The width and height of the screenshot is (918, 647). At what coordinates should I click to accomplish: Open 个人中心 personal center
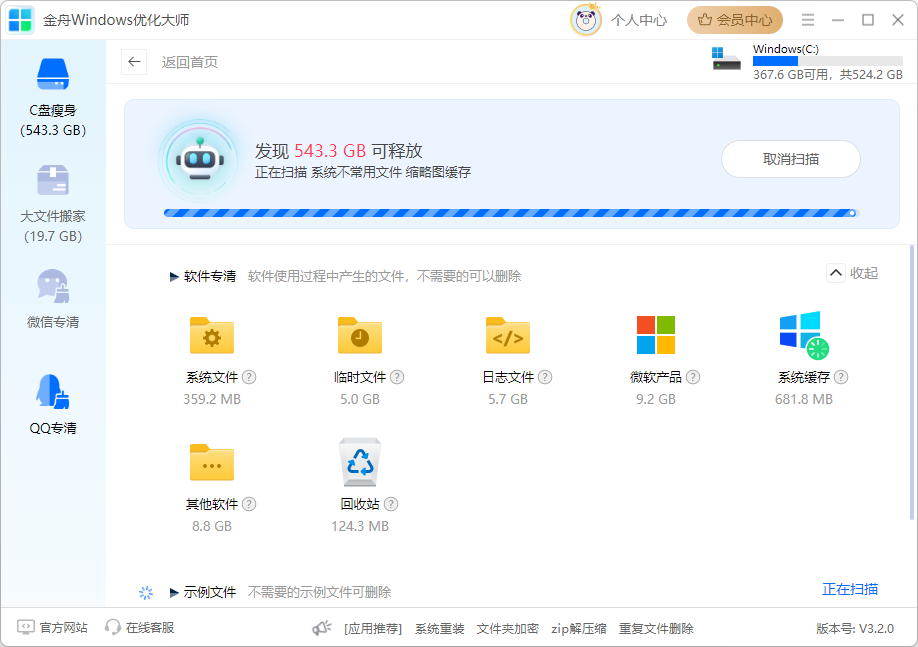tap(639, 20)
